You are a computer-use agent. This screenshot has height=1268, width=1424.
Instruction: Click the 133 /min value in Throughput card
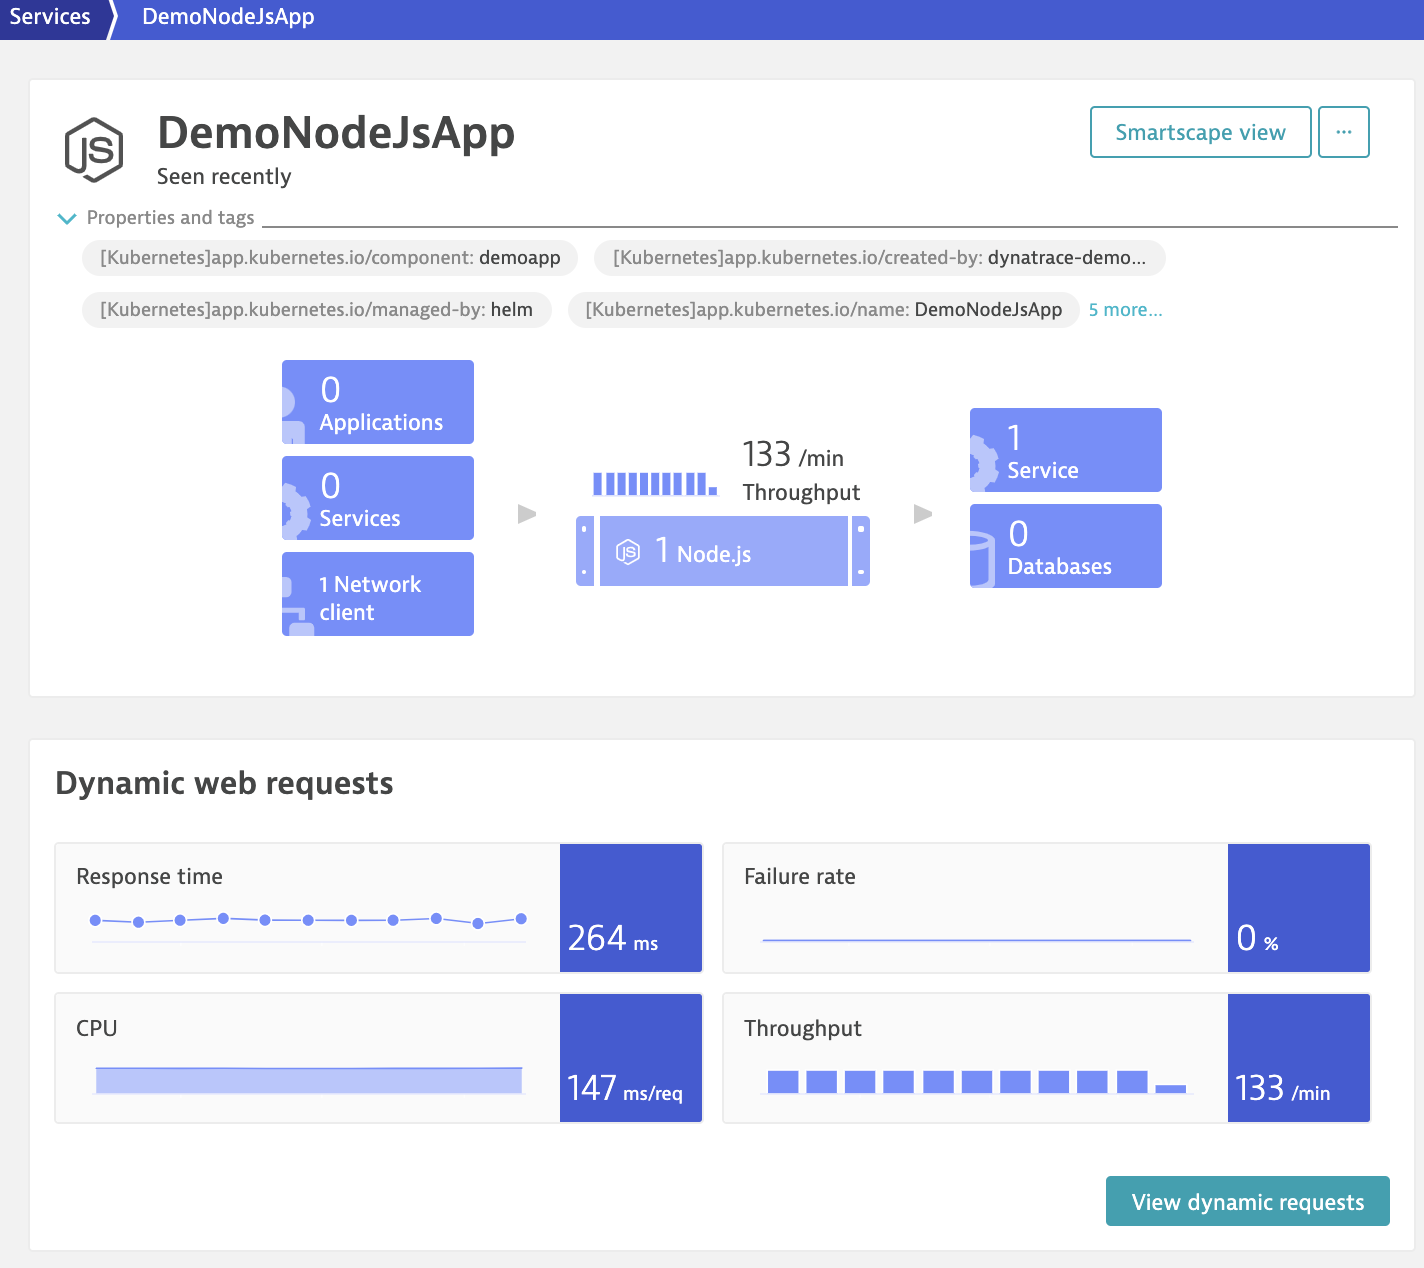point(1298,1058)
